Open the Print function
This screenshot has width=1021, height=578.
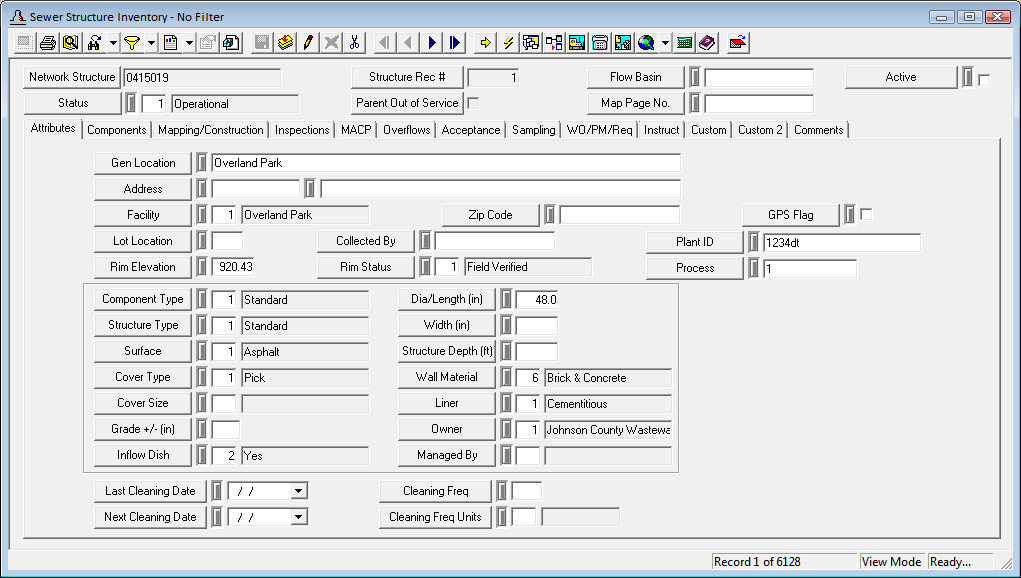pos(49,42)
